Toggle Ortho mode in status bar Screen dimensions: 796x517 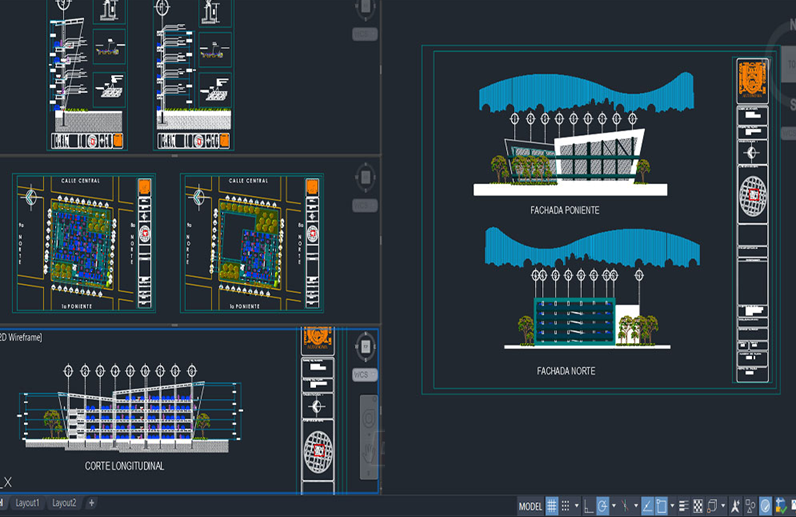tap(588, 506)
